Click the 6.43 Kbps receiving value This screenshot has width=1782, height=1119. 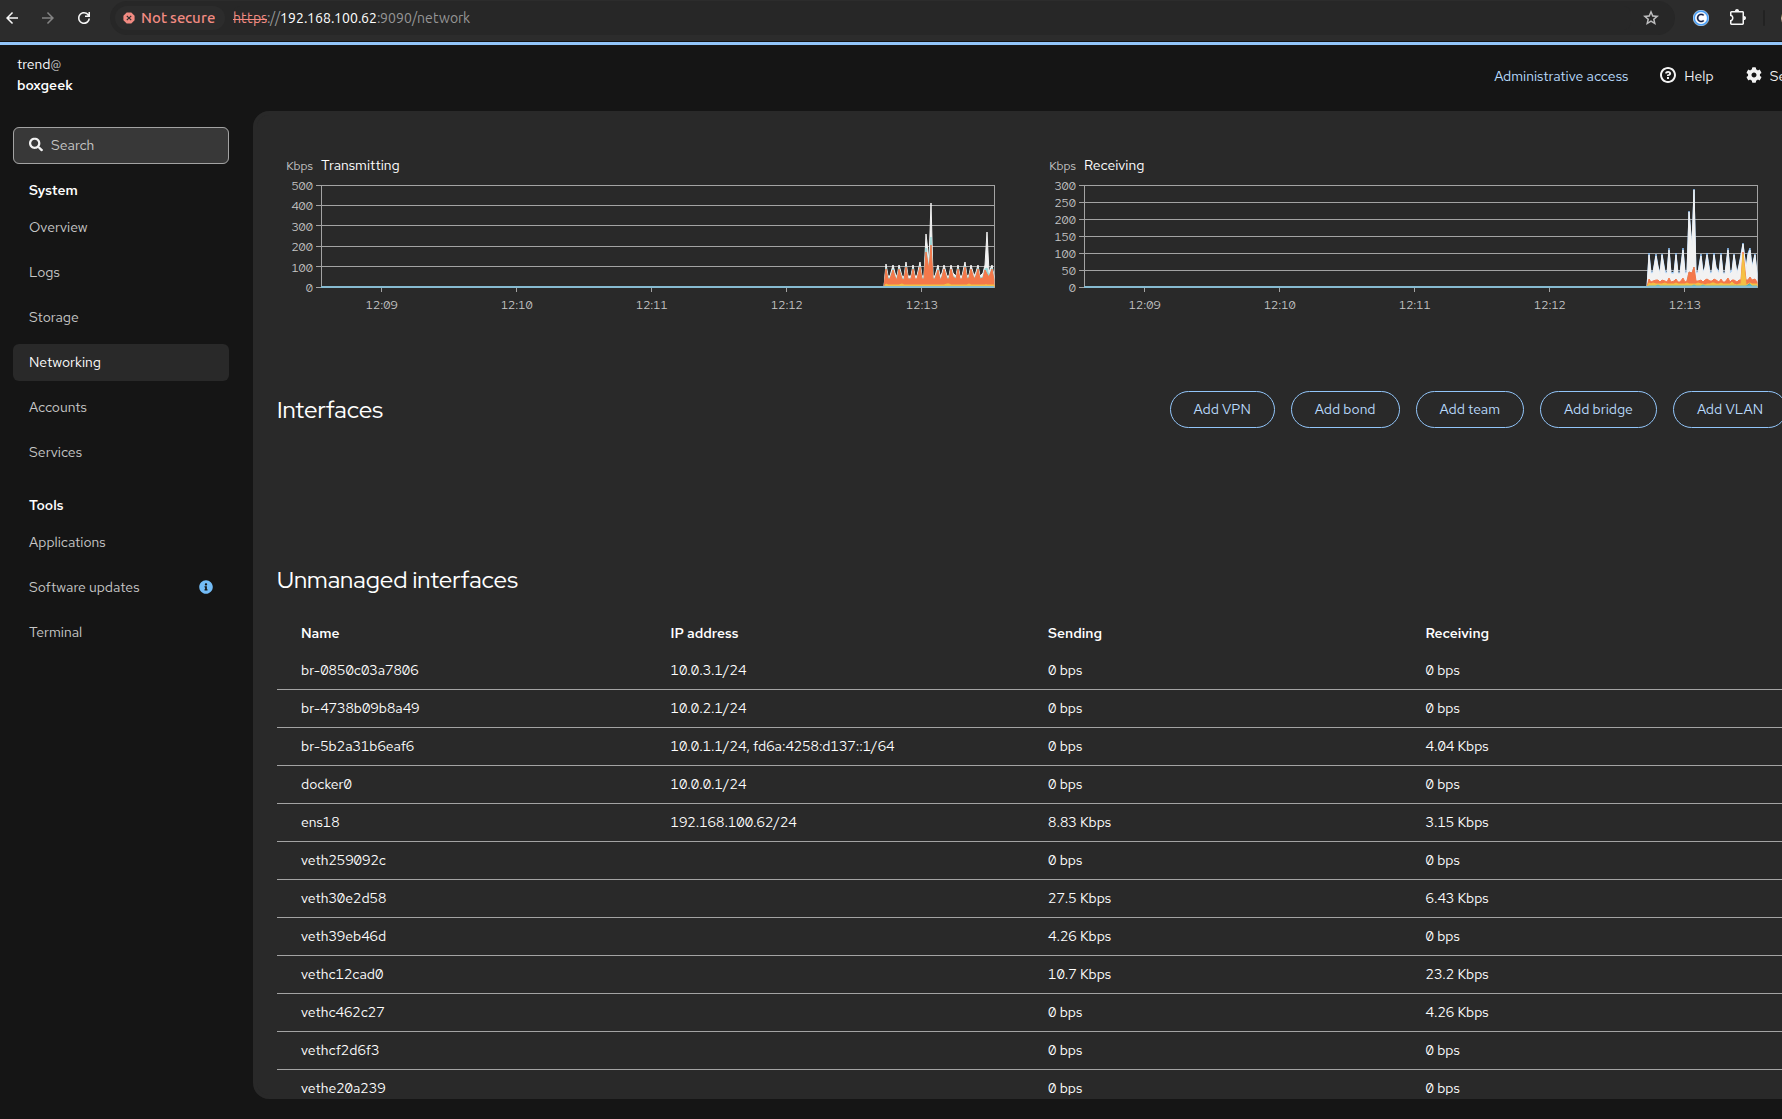pos(1456,898)
